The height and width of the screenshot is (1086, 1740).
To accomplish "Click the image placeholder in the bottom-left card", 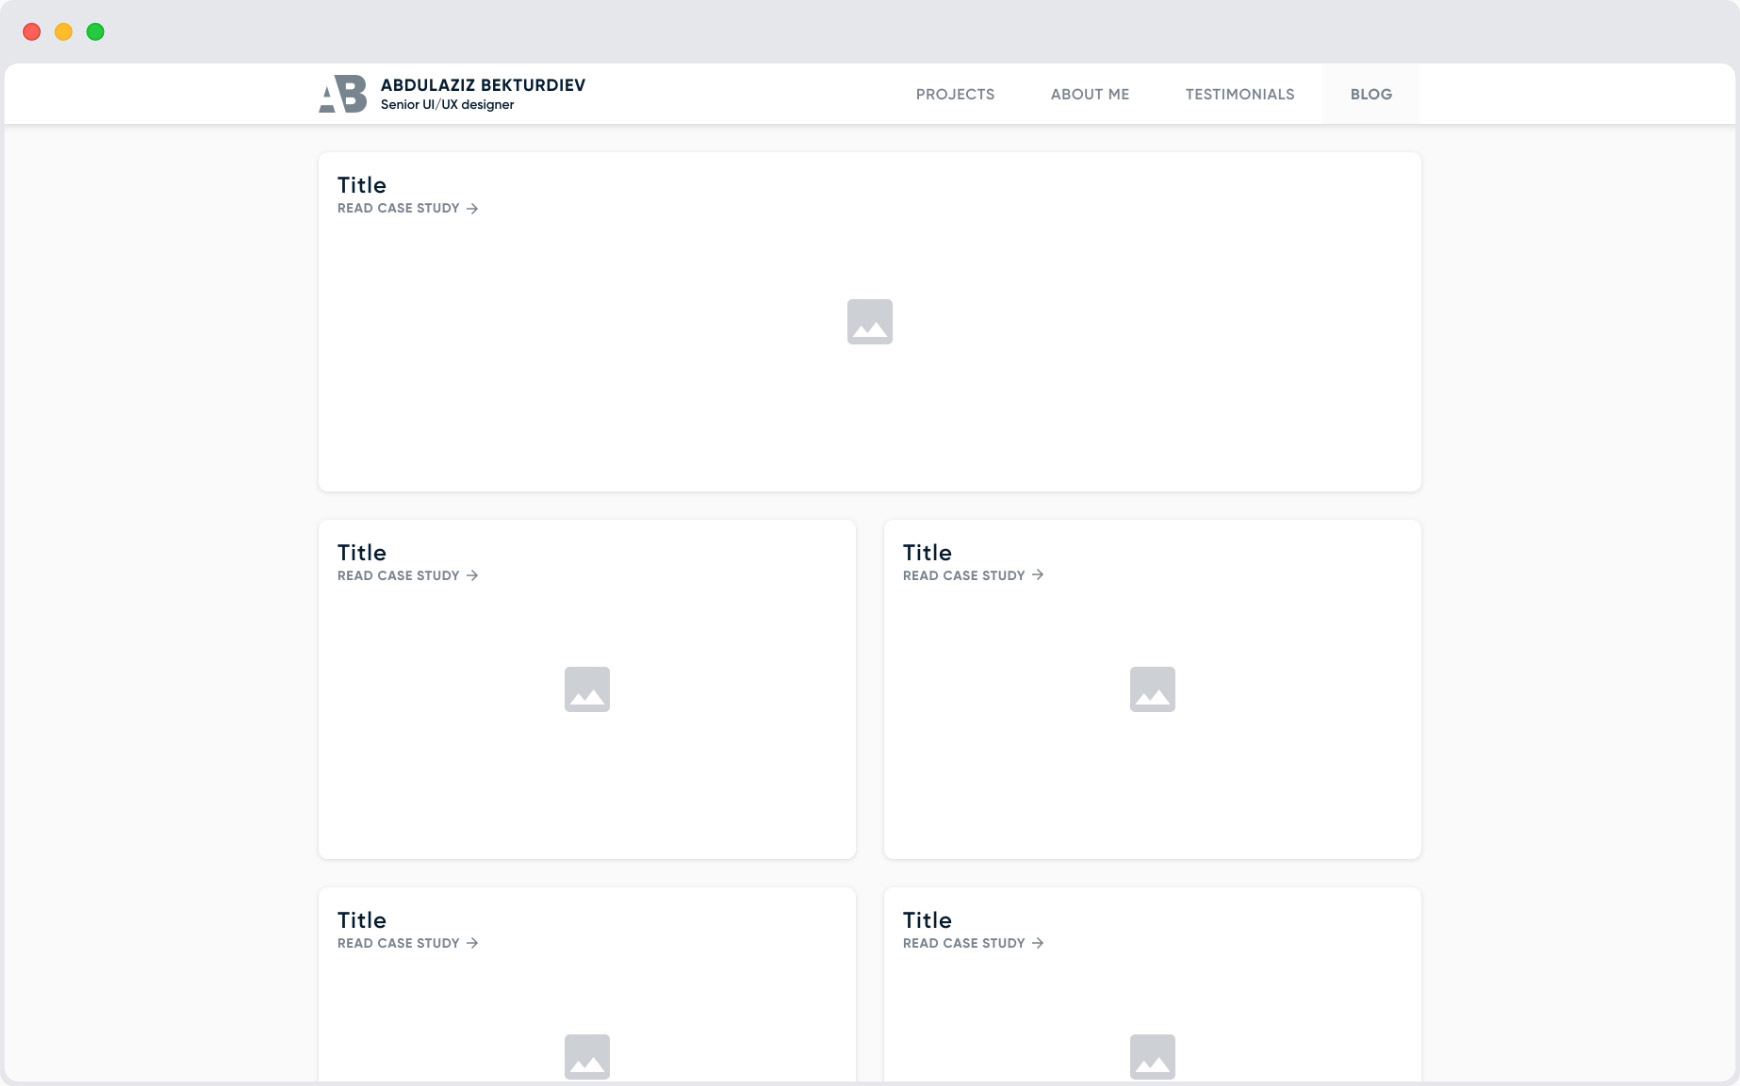I will pyautogui.click(x=587, y=1056).
